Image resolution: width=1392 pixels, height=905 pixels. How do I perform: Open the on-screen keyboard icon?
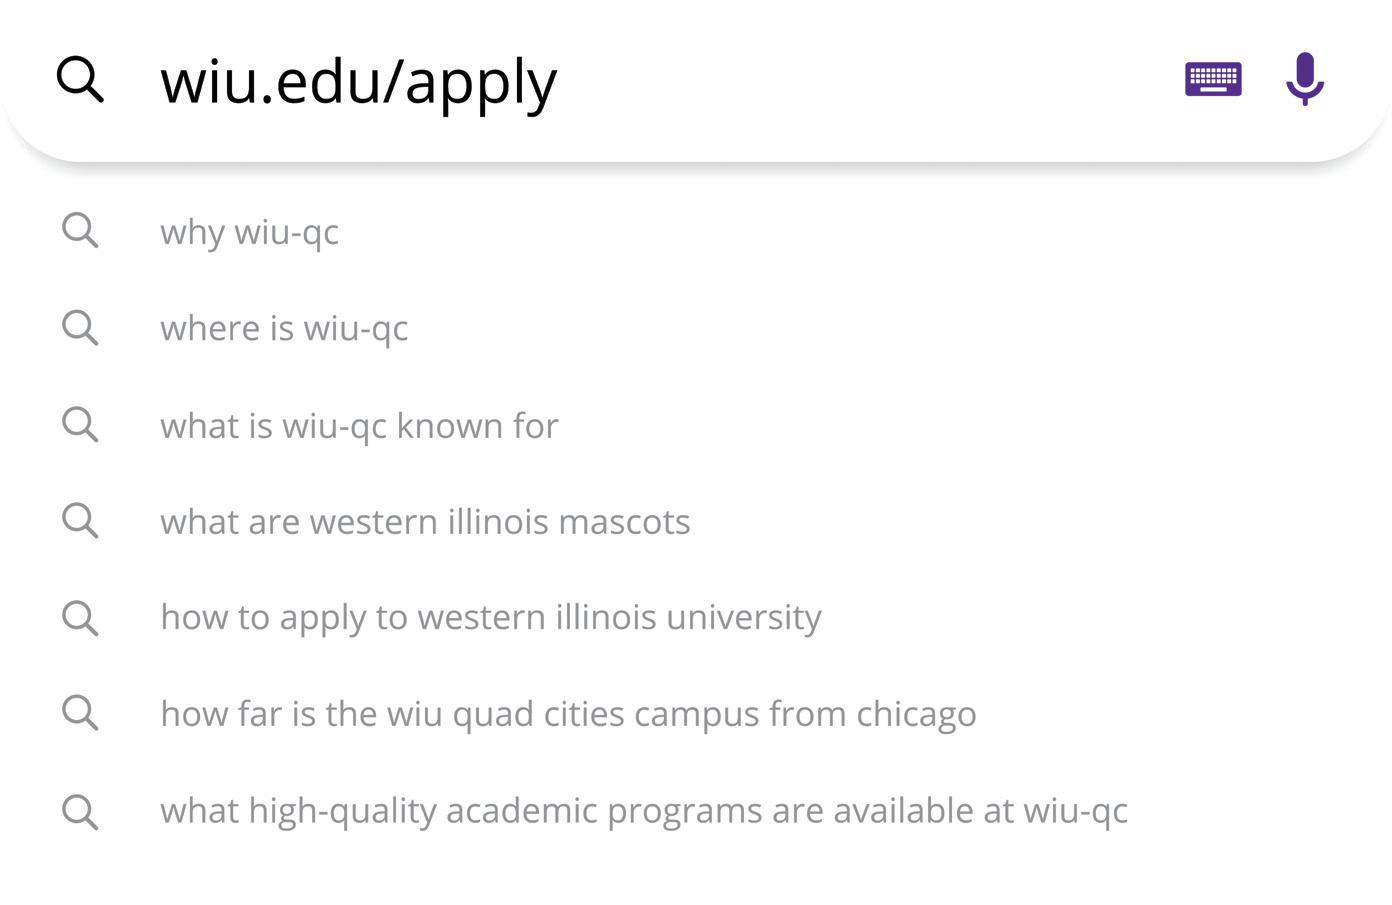click(x=1213, y=79)
